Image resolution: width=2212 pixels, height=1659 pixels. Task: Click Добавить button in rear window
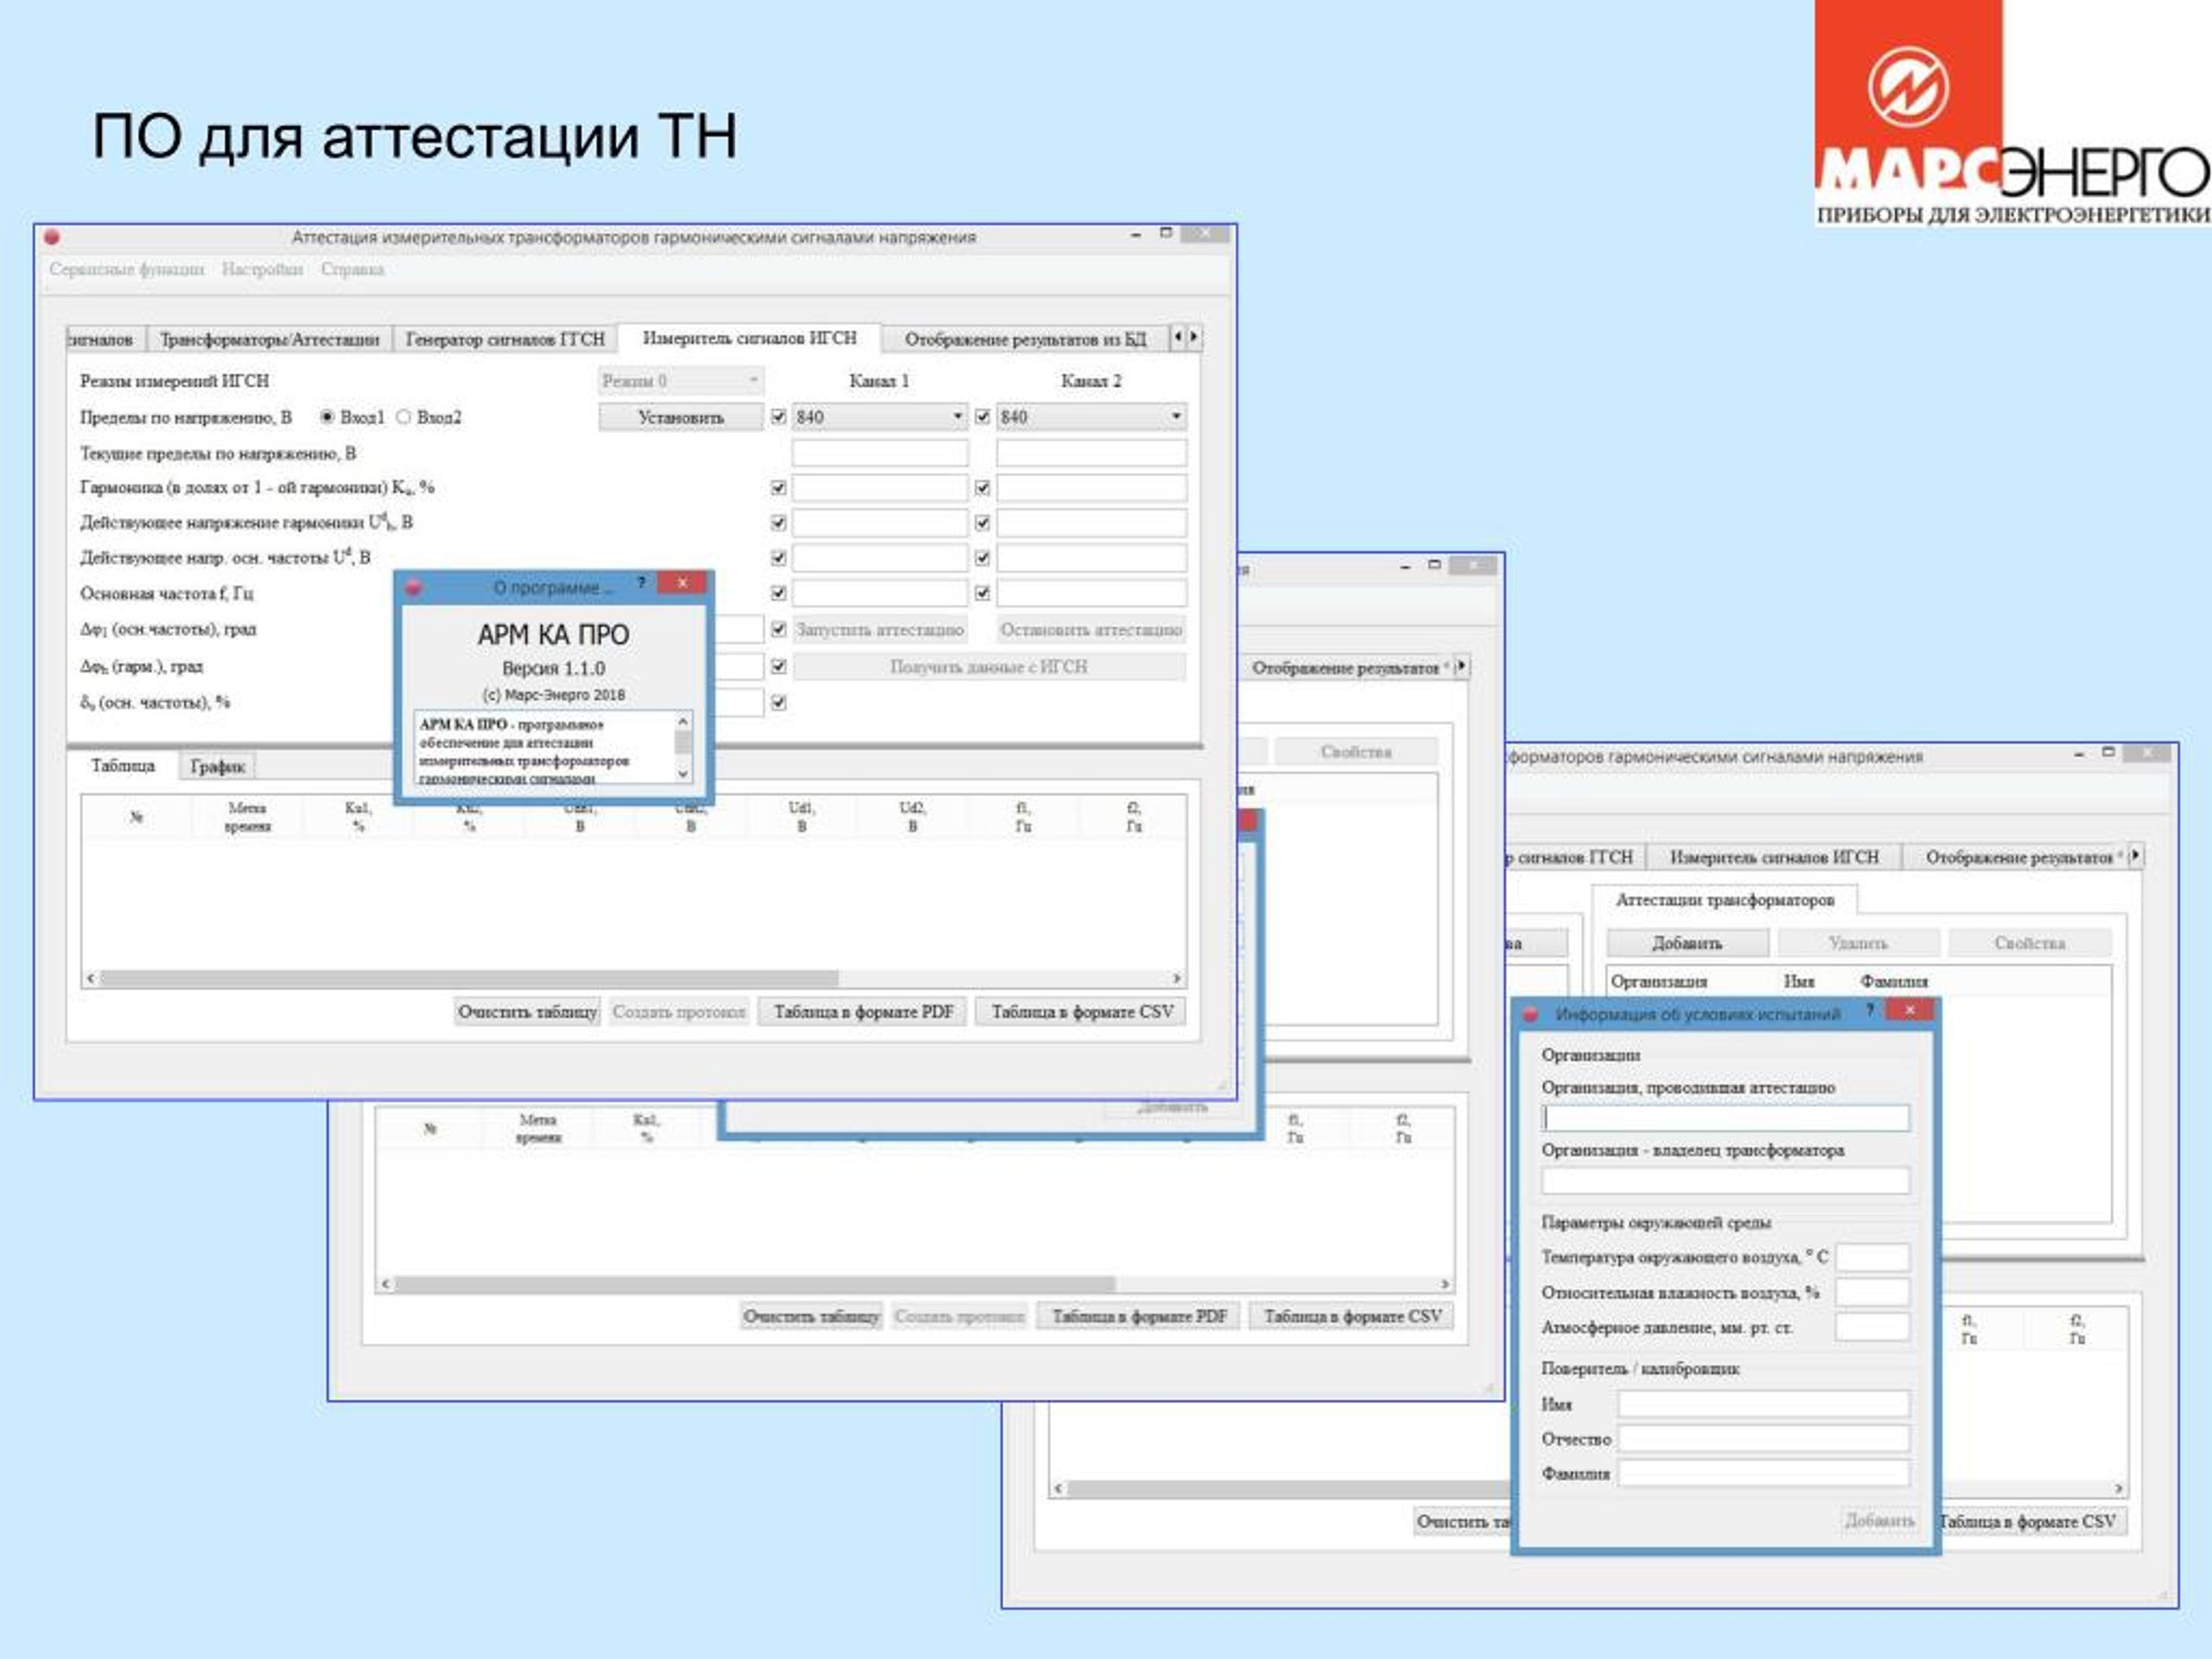(1687, 943)
